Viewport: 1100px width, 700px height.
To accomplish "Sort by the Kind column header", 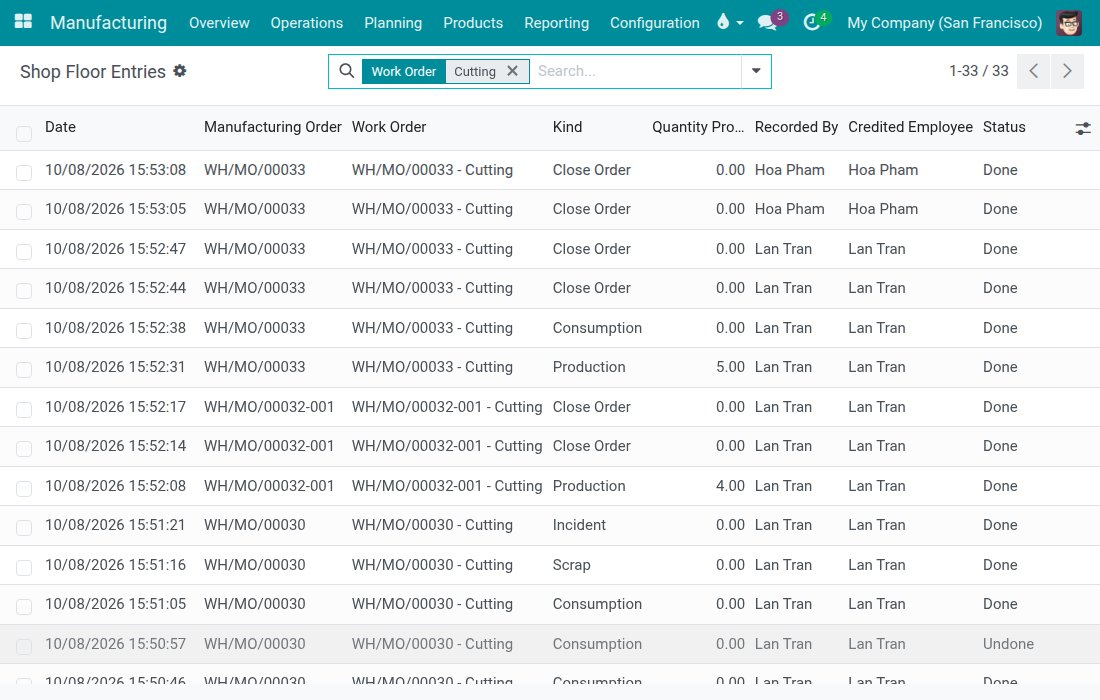I will pyautogui.click(x=568, y=127).
